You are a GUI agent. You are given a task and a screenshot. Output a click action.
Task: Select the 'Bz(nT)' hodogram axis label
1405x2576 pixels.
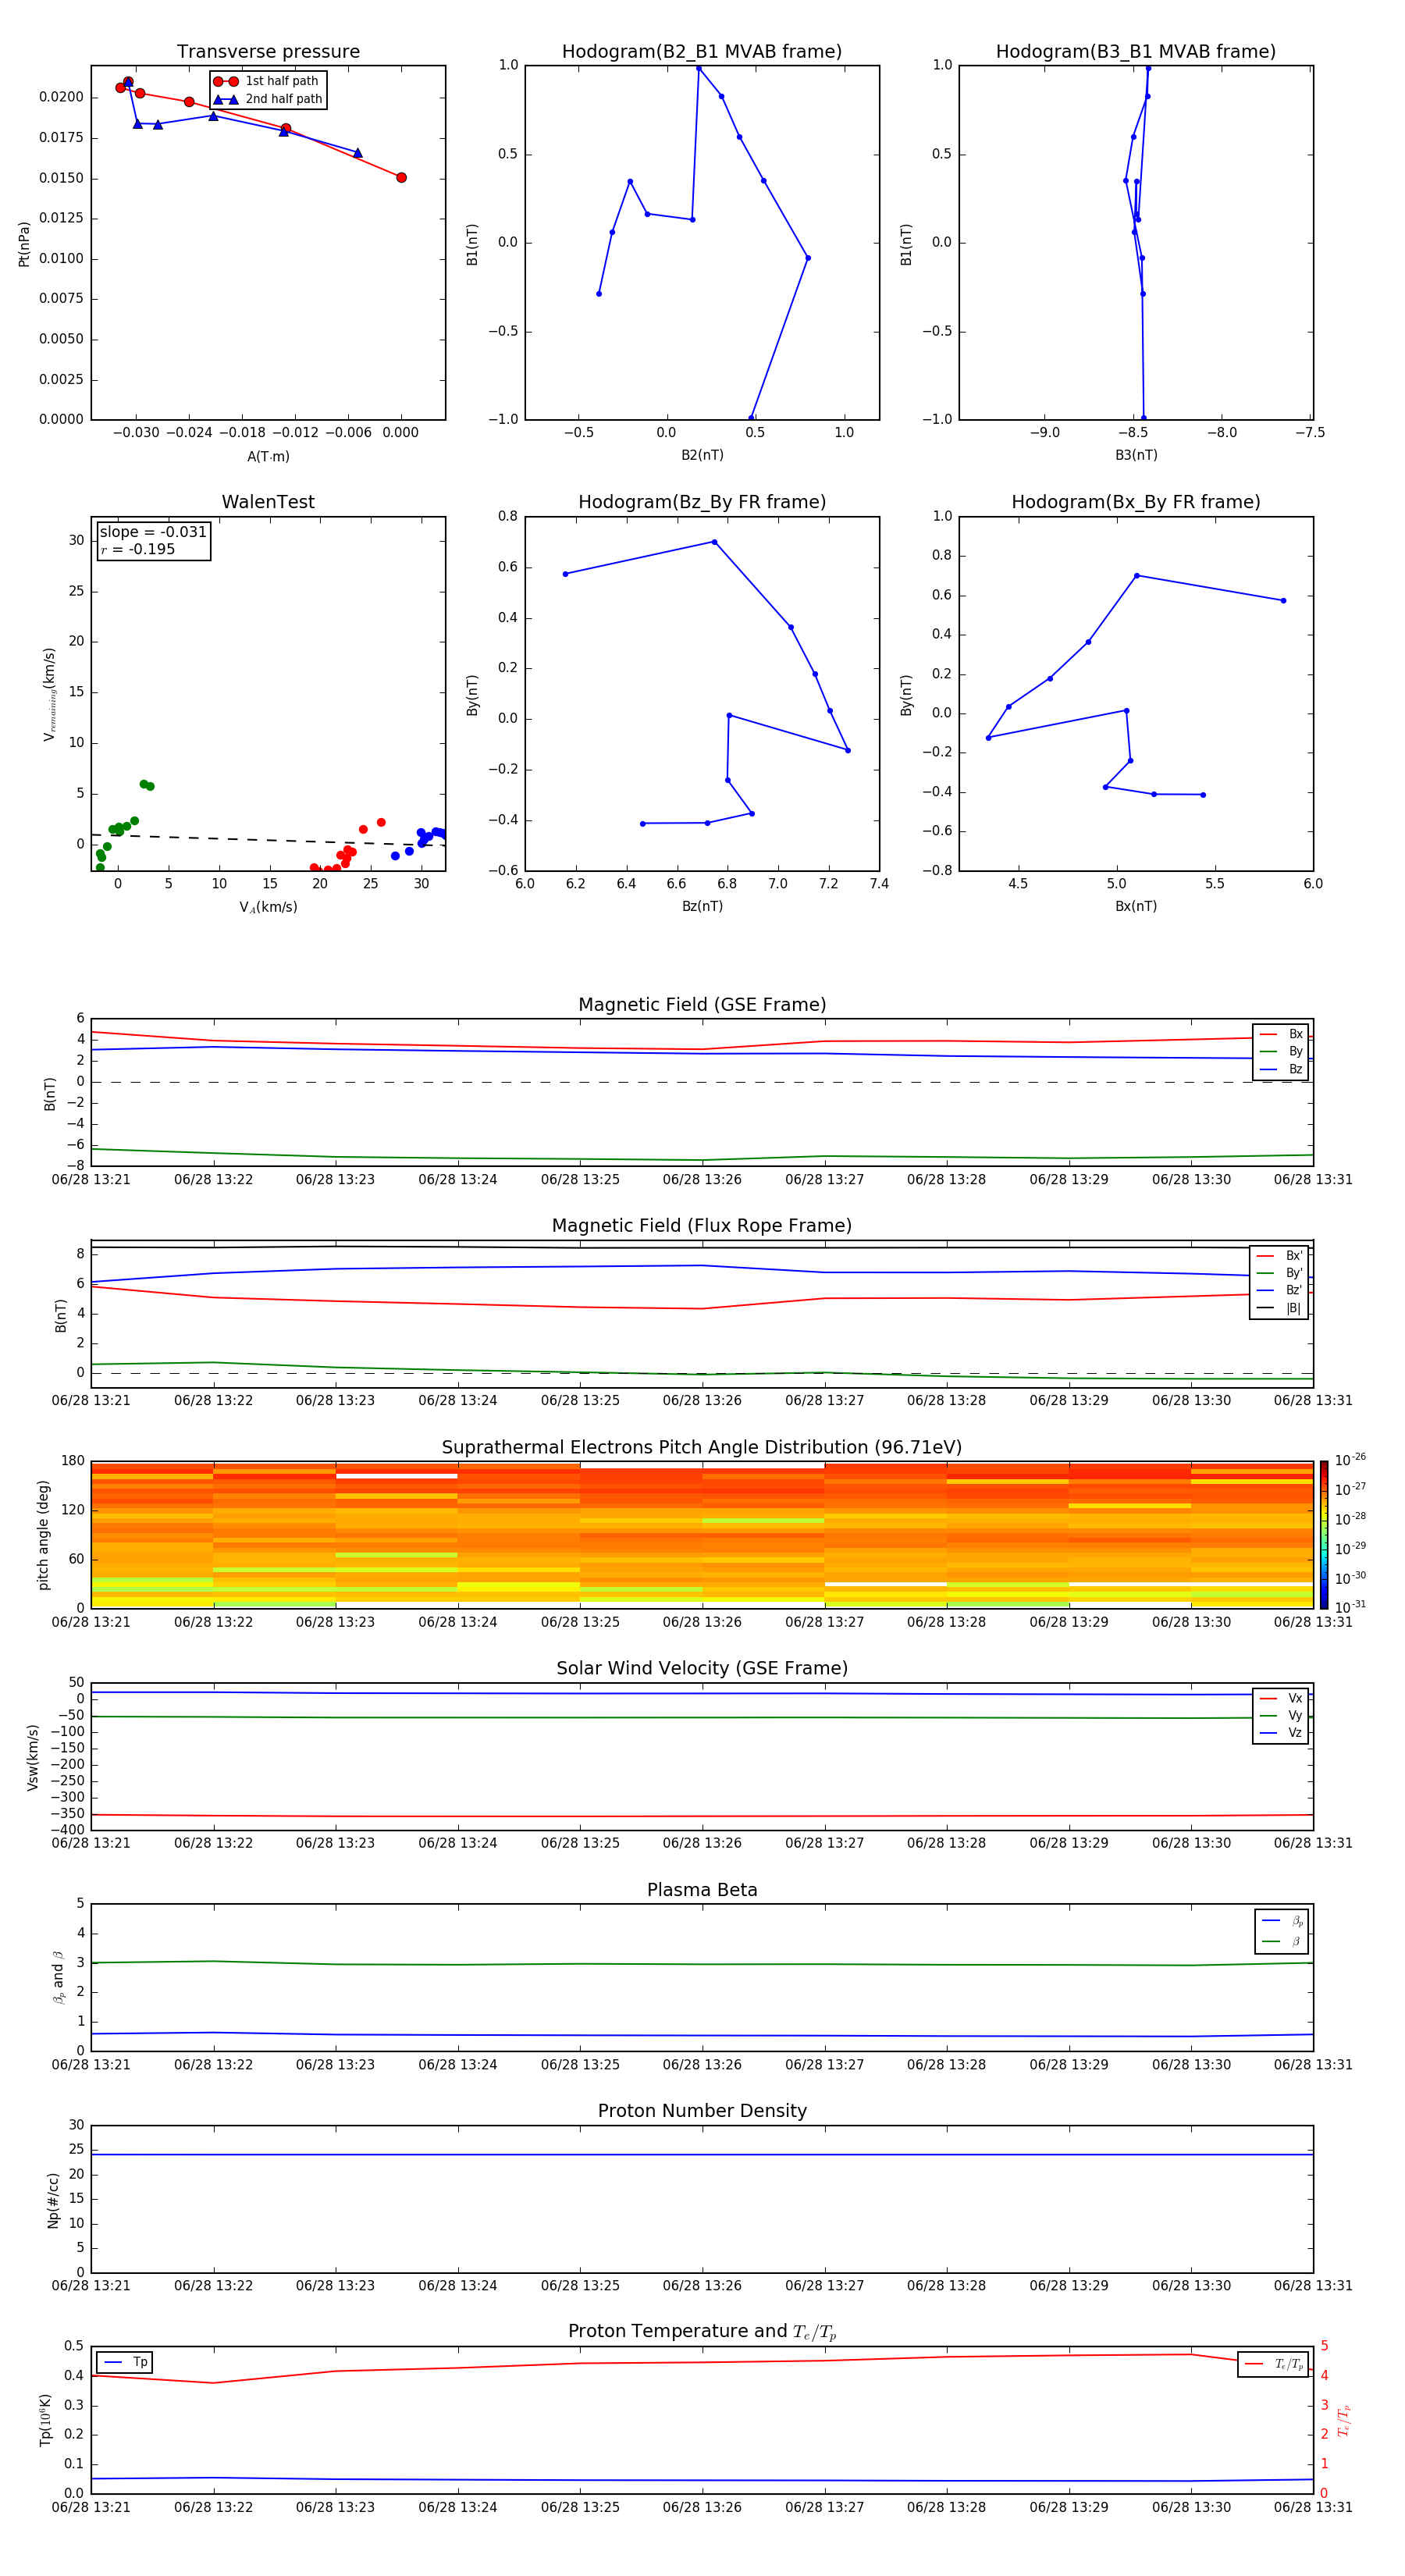pyautogui.click(x=702, y=907)
